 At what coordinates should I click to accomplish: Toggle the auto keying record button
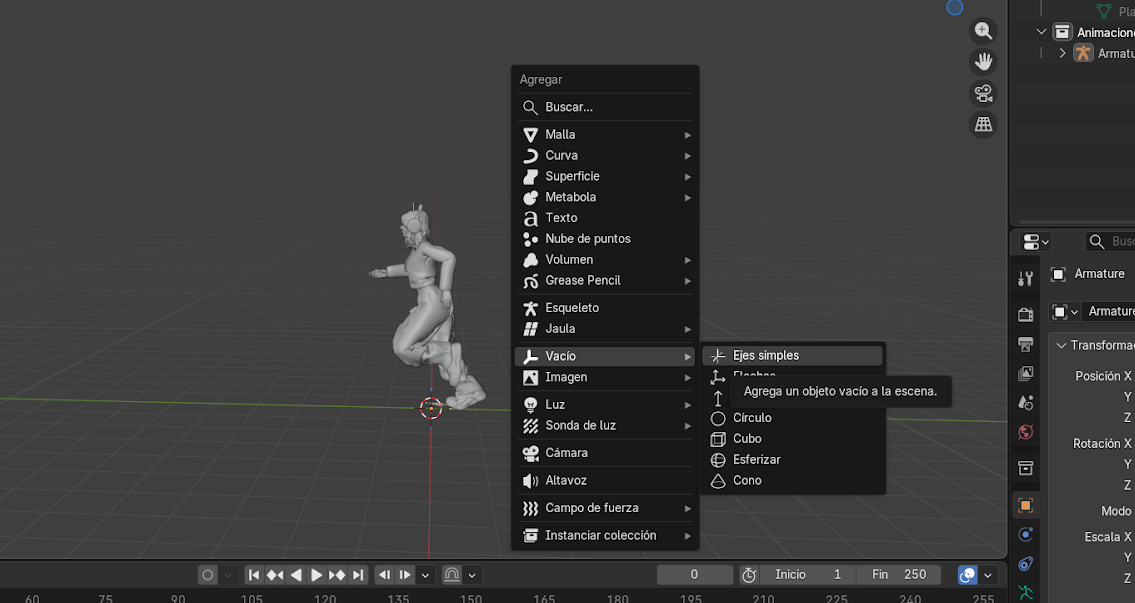208,575
